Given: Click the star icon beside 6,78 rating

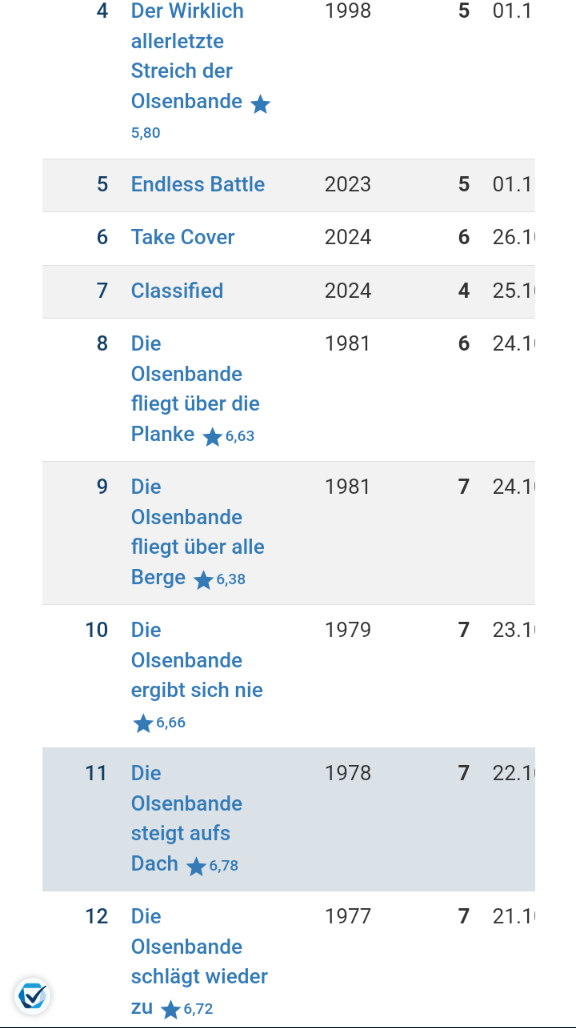Looking at the screenshot, I should (196, 867).
